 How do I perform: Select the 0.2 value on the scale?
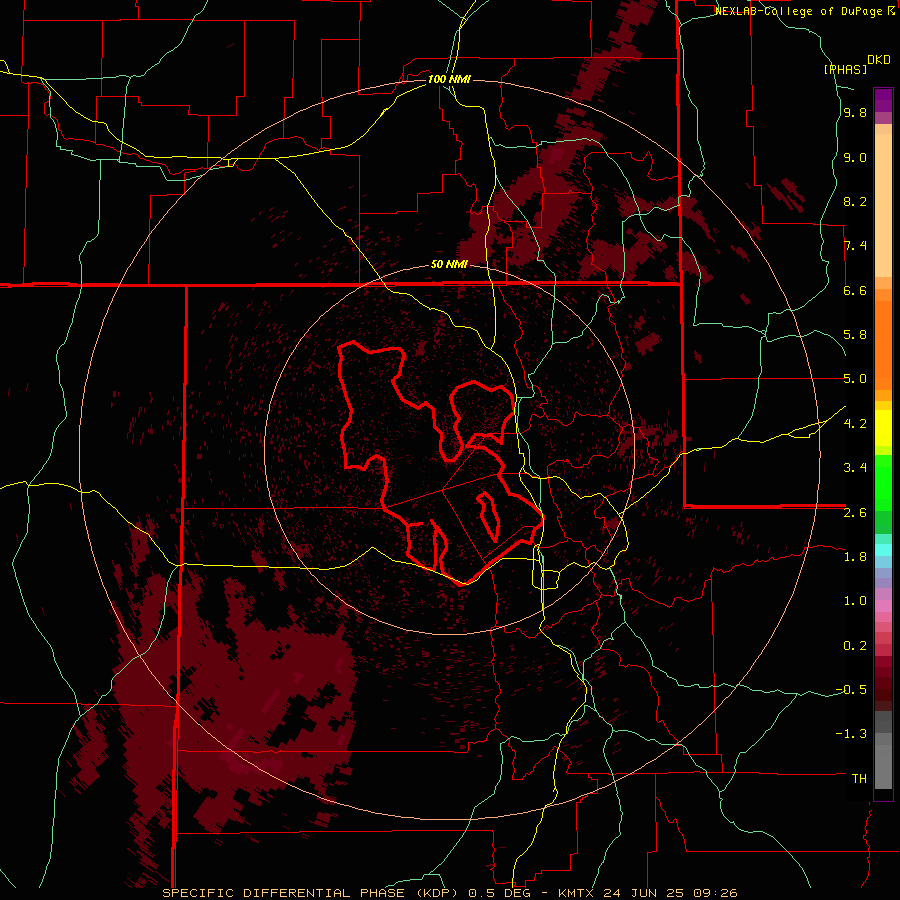pos(855,646)
